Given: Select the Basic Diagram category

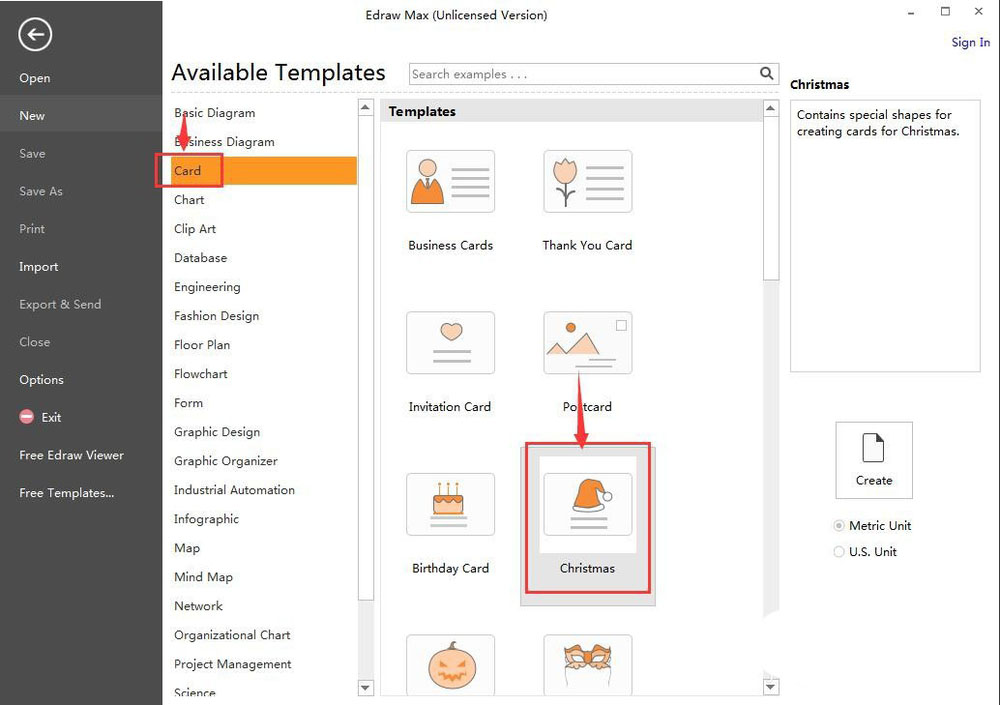Looking at the screenshot, I should point(214,113).
